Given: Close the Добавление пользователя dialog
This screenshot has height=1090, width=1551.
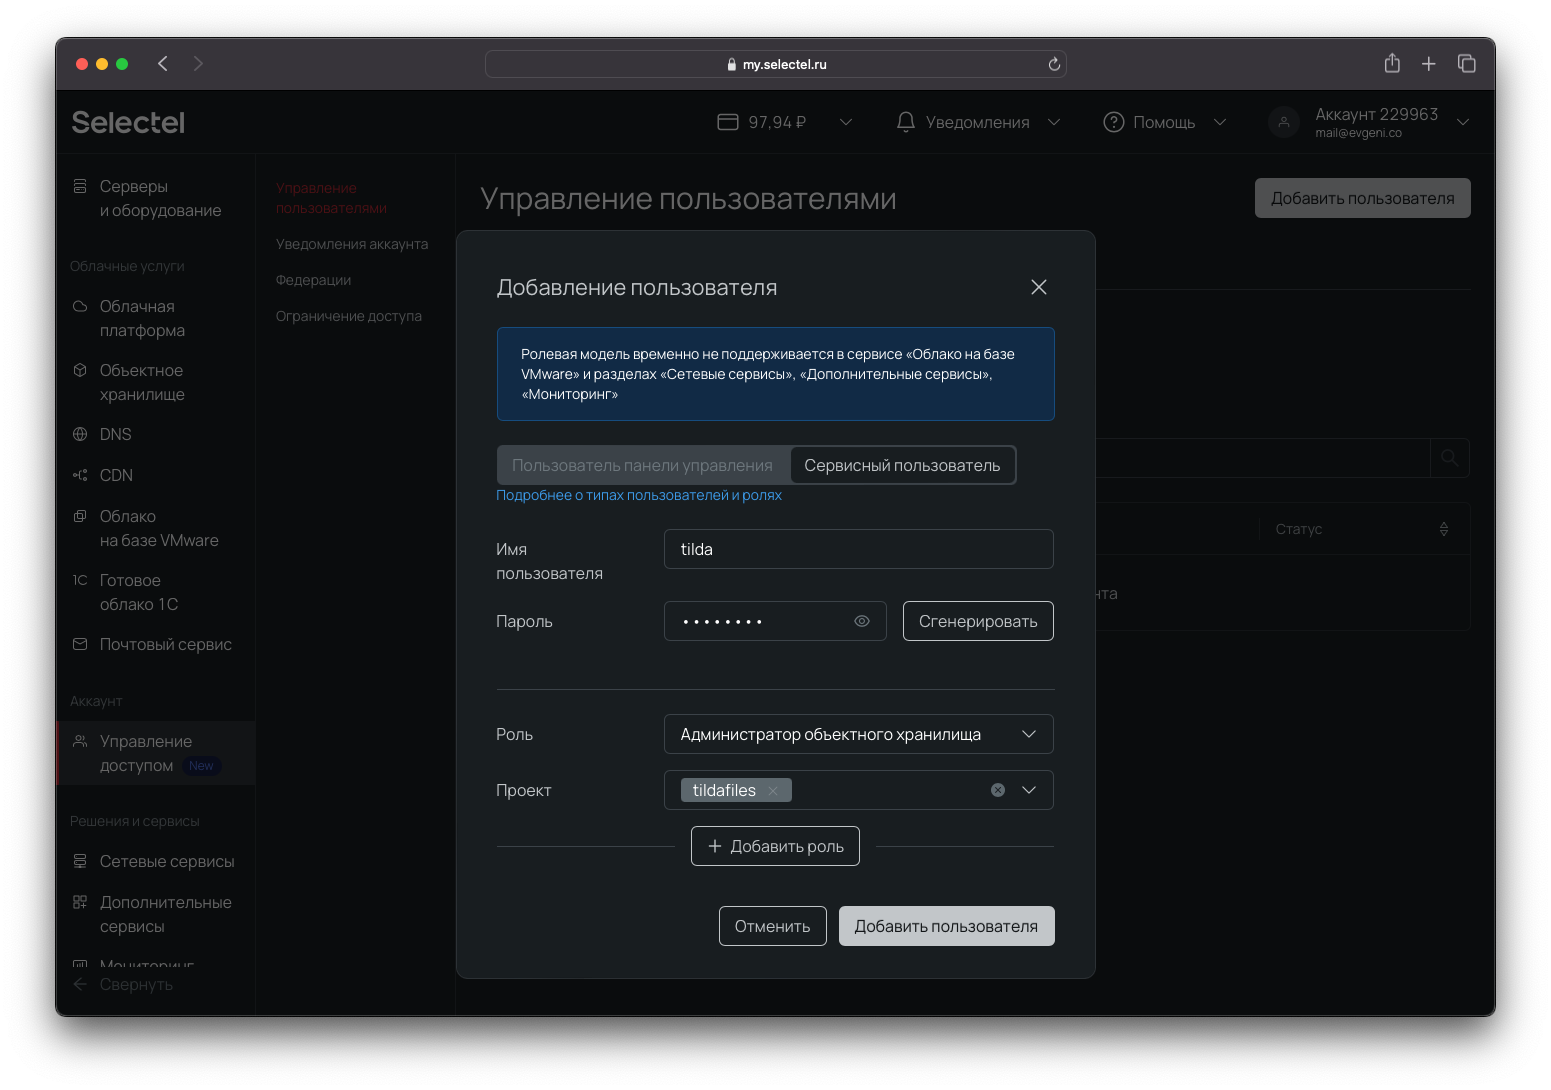Looking at the screenshot, I should click(1039, 287).
